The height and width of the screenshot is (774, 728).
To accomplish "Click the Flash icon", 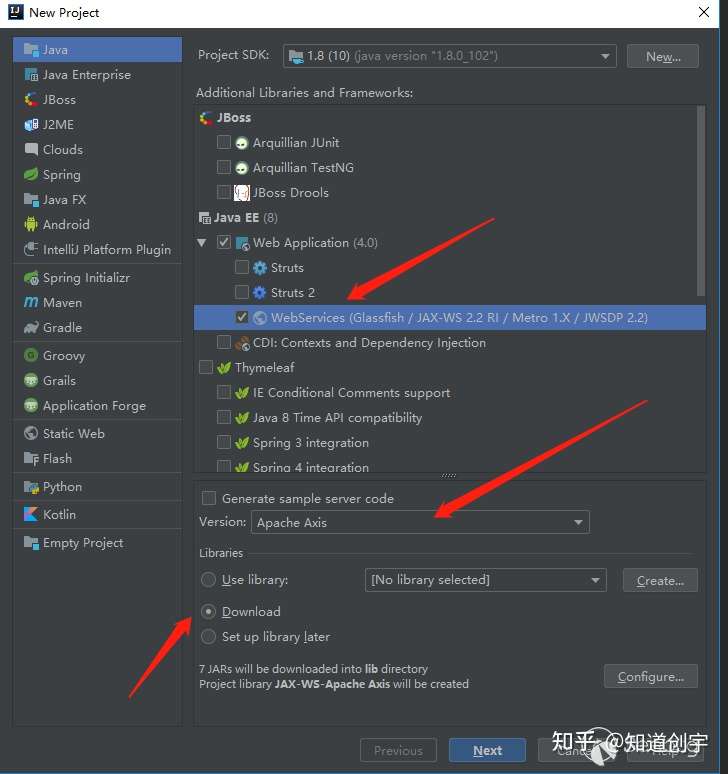I will [x=31, y=458].
